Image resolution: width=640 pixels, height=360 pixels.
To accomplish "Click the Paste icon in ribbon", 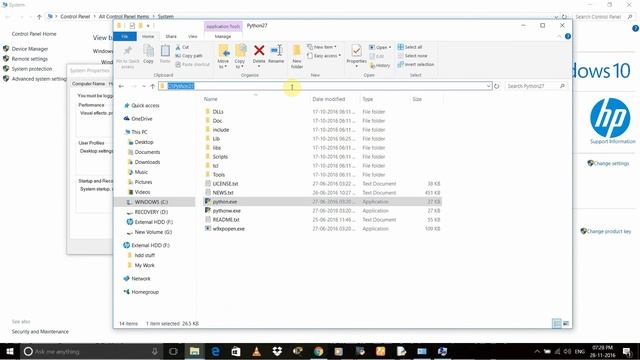I will [x=165, y=51].
